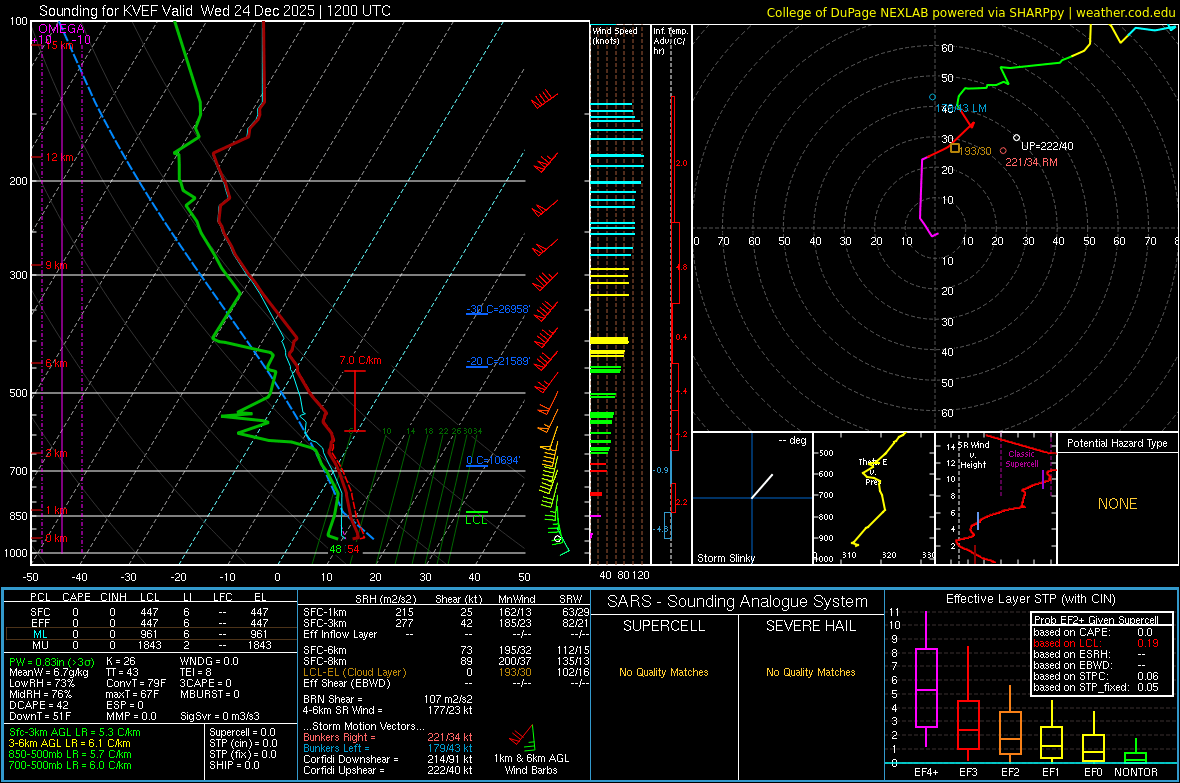Click the 221/34 RM hodograph label

click(x=1031, y=162)
